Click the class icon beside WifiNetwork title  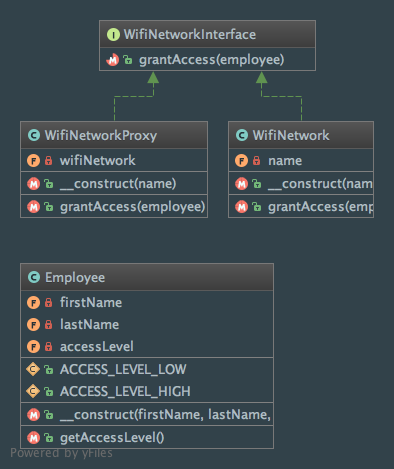pos(242,135)
